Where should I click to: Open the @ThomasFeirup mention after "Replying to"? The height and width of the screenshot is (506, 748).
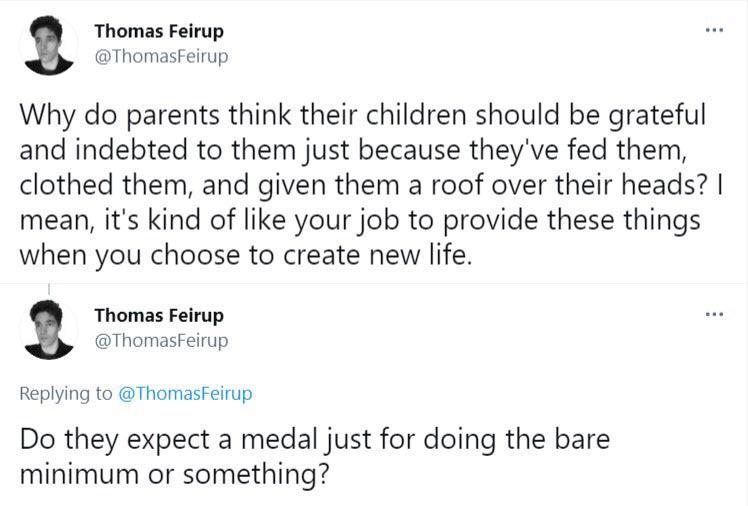coord(185,393)
